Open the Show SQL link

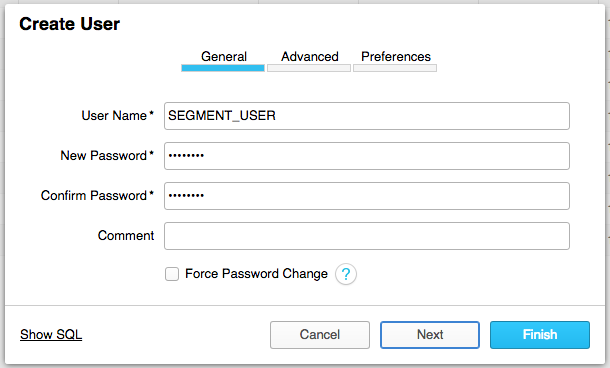(x=51, y=335)
